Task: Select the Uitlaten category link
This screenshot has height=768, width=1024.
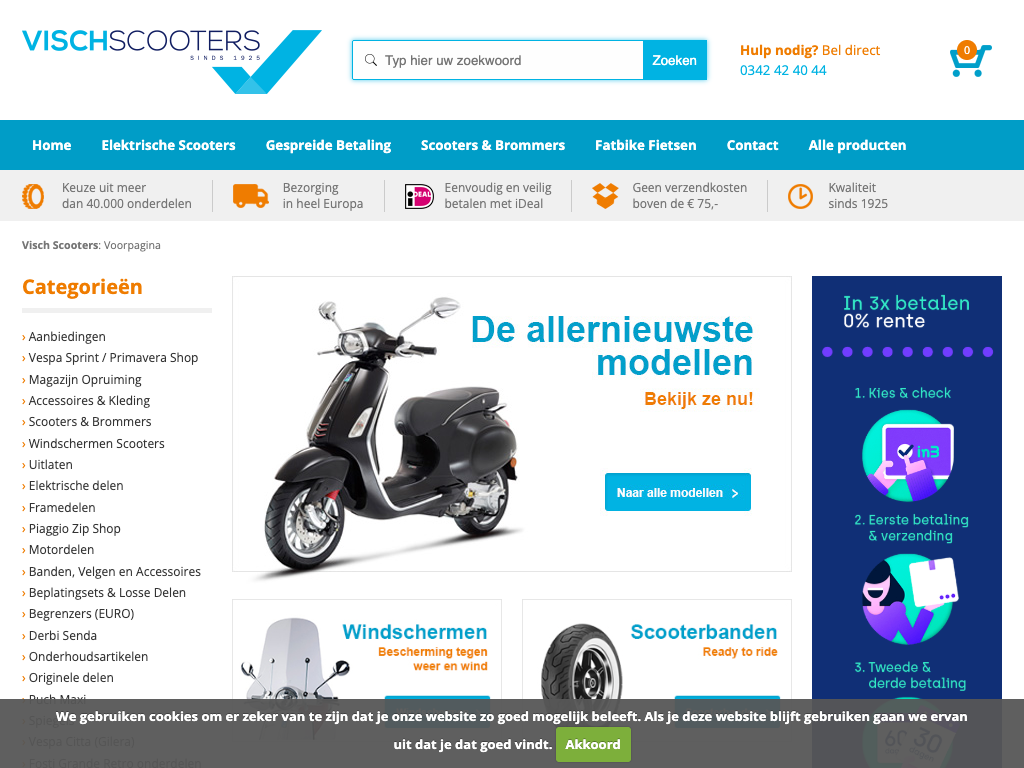Action: click(50, 464)
